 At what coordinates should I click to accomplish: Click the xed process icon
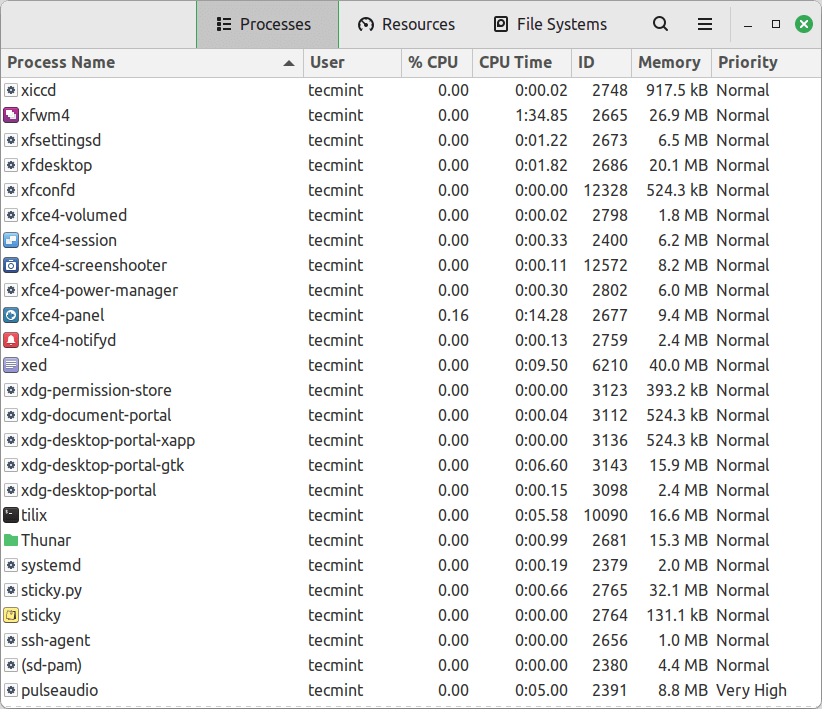(x=11, y=365)
